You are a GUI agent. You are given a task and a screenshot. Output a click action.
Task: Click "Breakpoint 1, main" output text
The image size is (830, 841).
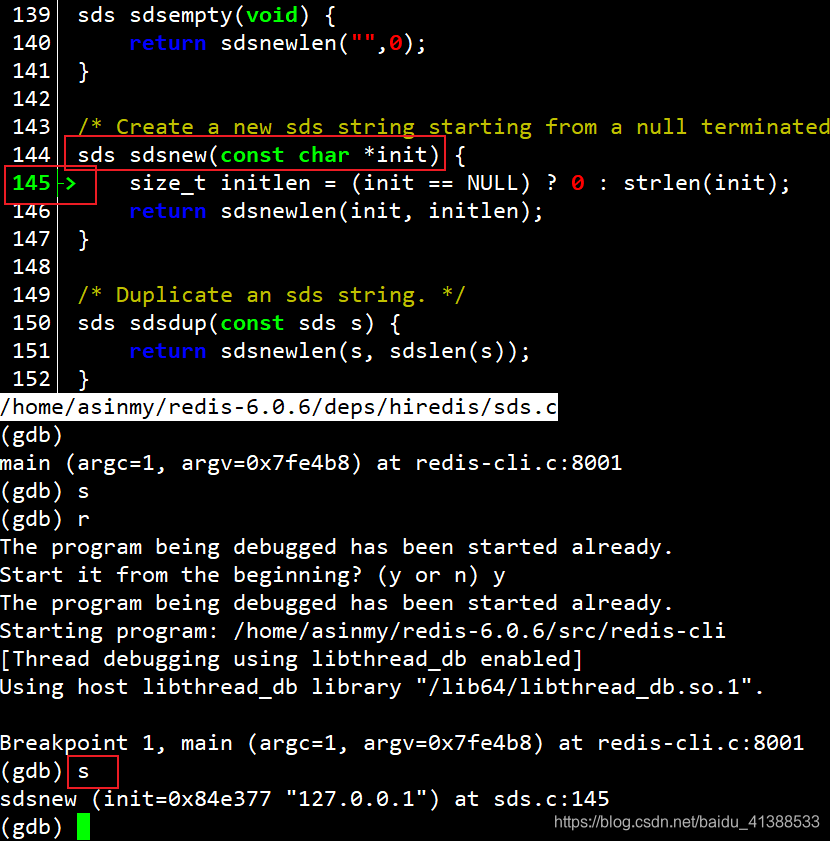(120, 743)
